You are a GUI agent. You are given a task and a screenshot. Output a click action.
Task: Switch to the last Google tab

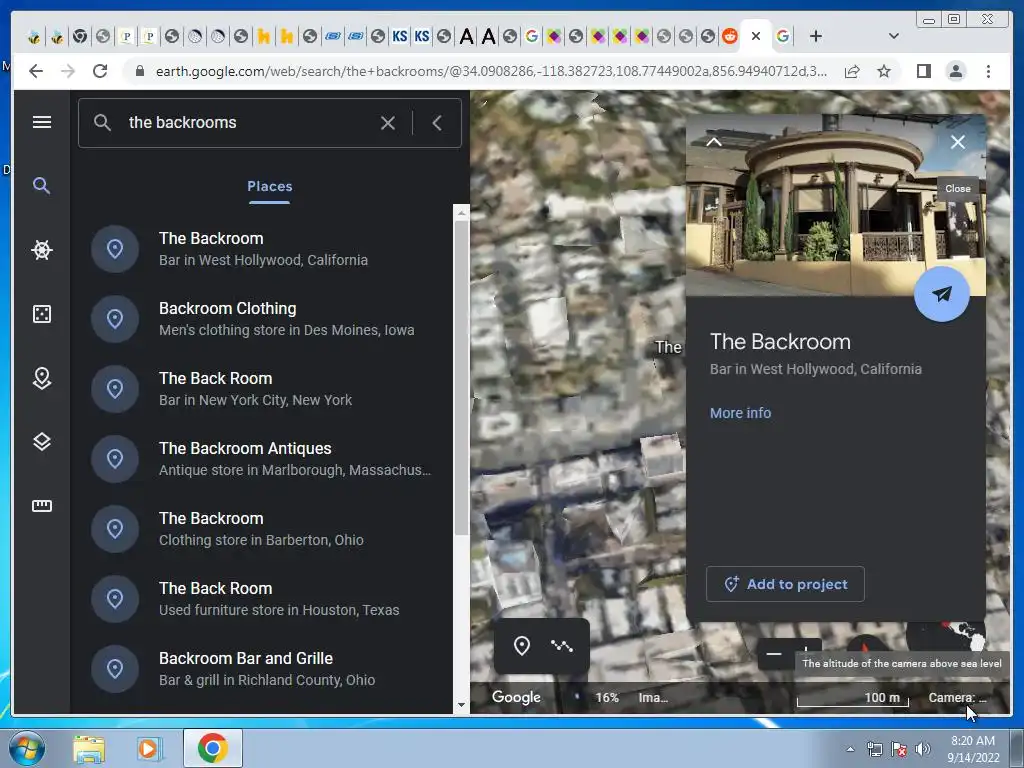point(782,36)
